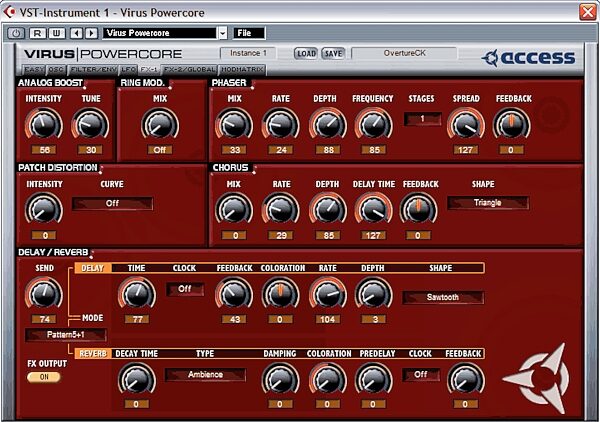
Task: Click the Phaser Spread value 127
Action: pyautogui.click(x=466, y=150)
